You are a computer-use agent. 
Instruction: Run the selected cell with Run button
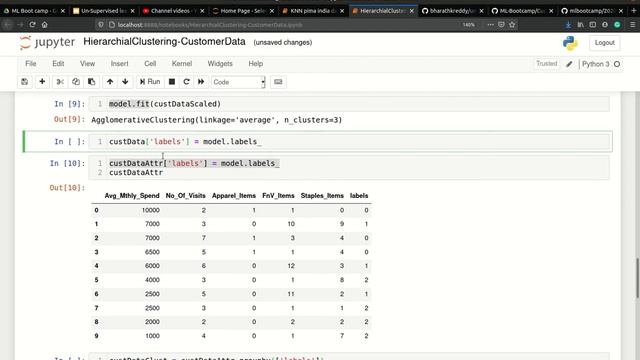click(x=150, y=82)
